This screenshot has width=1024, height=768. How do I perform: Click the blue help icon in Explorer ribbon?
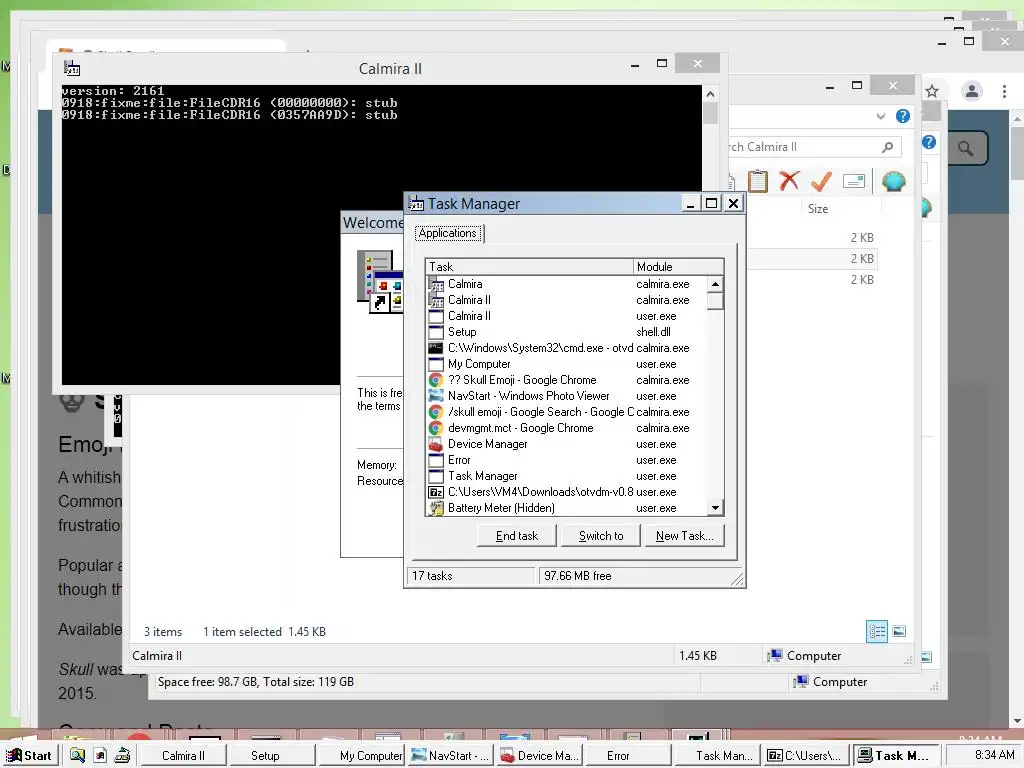pyautogui.click(x=903, y=116)
